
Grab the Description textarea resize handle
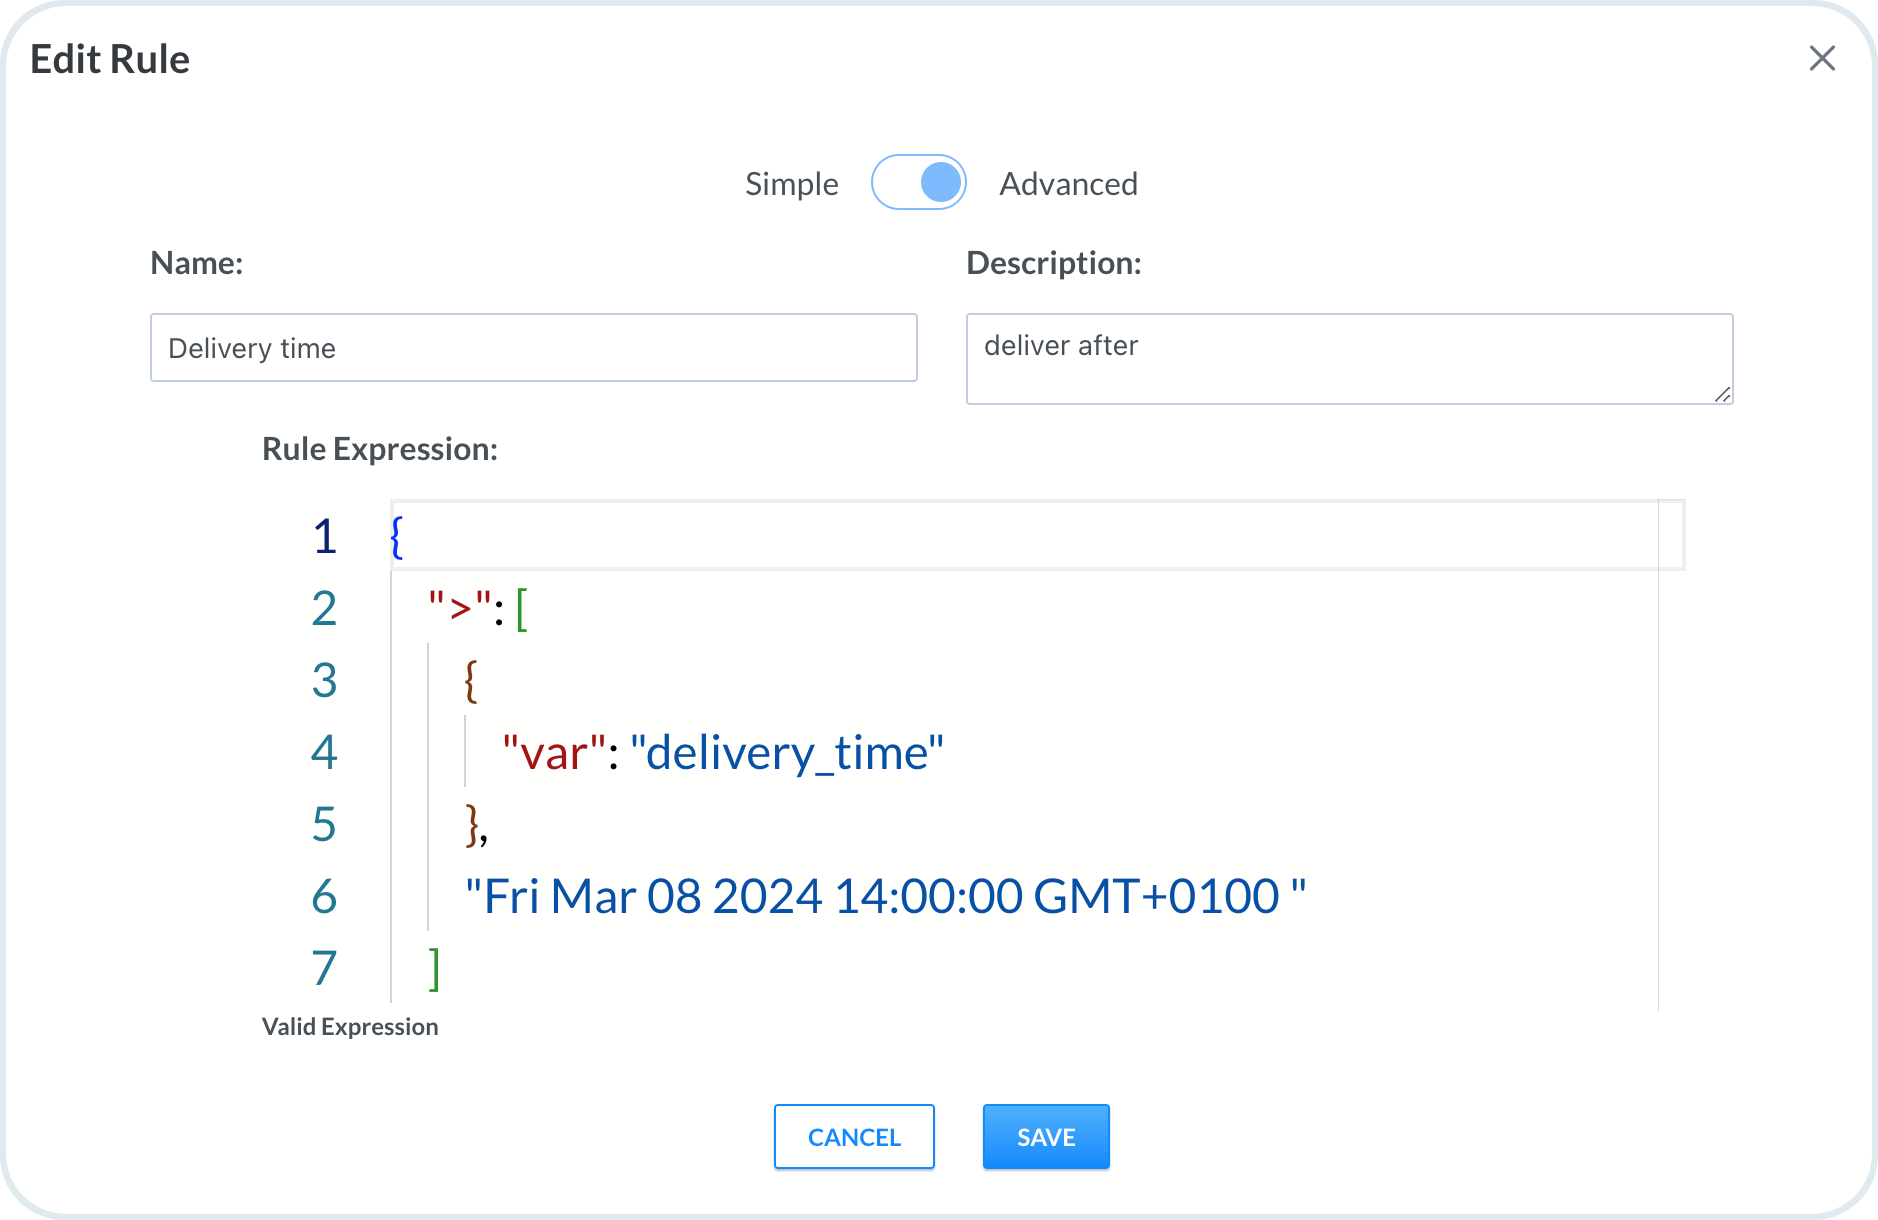(1722, 395)
